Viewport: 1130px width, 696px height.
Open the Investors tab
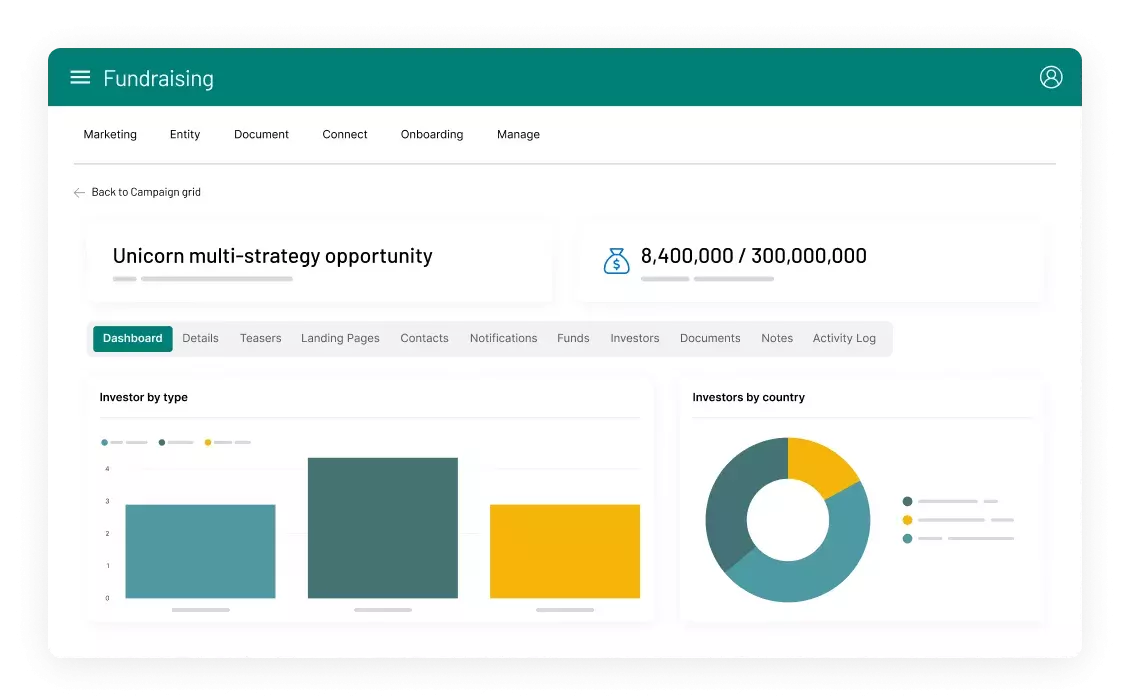click(634, 338)
